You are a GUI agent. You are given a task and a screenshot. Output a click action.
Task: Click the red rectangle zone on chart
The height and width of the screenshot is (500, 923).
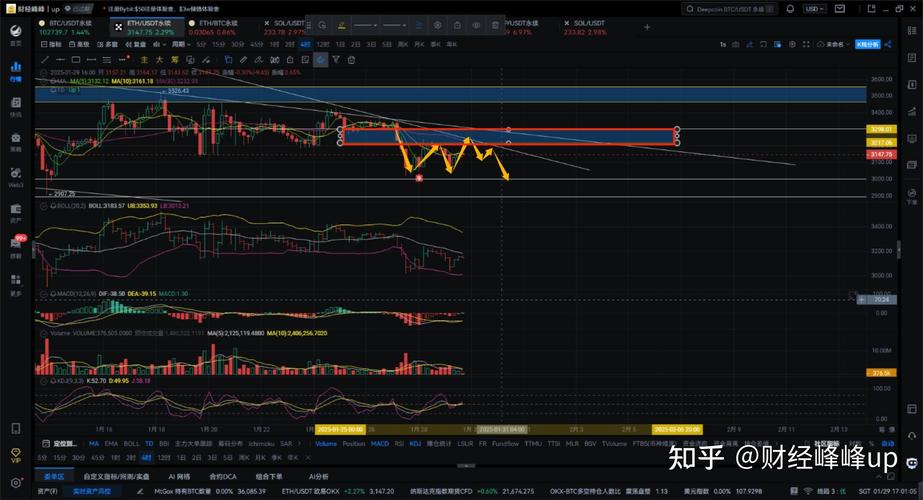pos(510,138)
